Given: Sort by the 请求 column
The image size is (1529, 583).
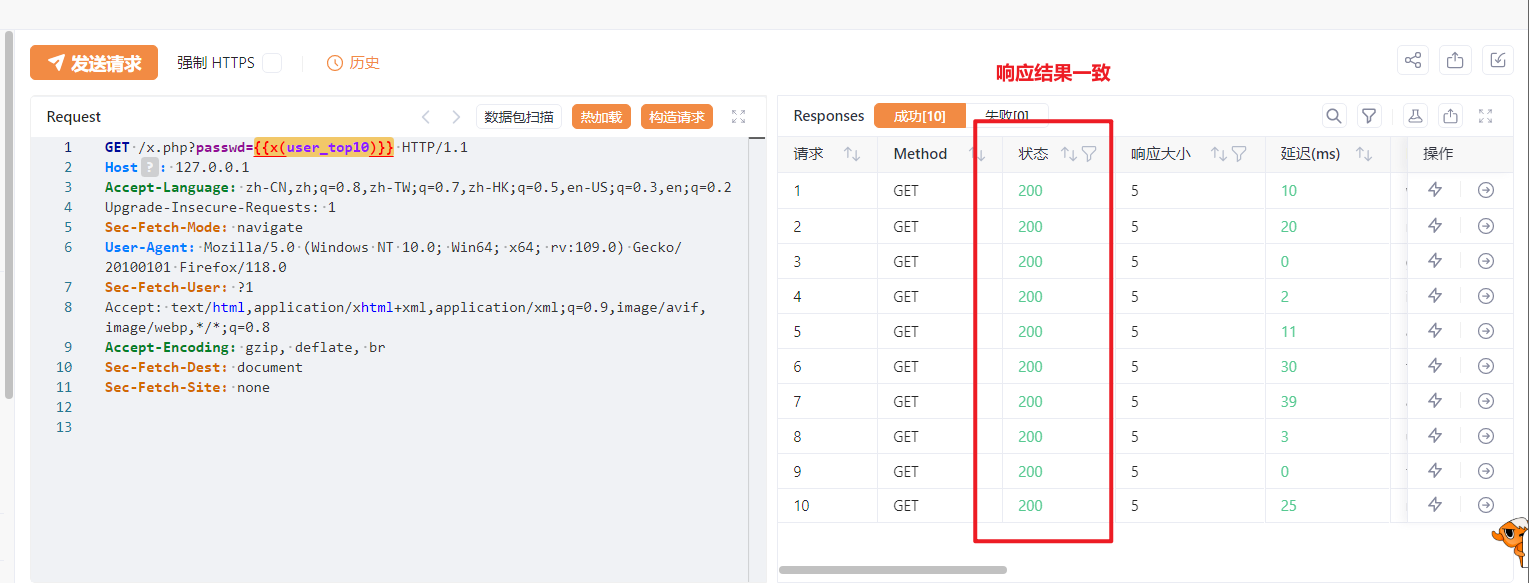Looking at the screenshot, I should (852, 154).
